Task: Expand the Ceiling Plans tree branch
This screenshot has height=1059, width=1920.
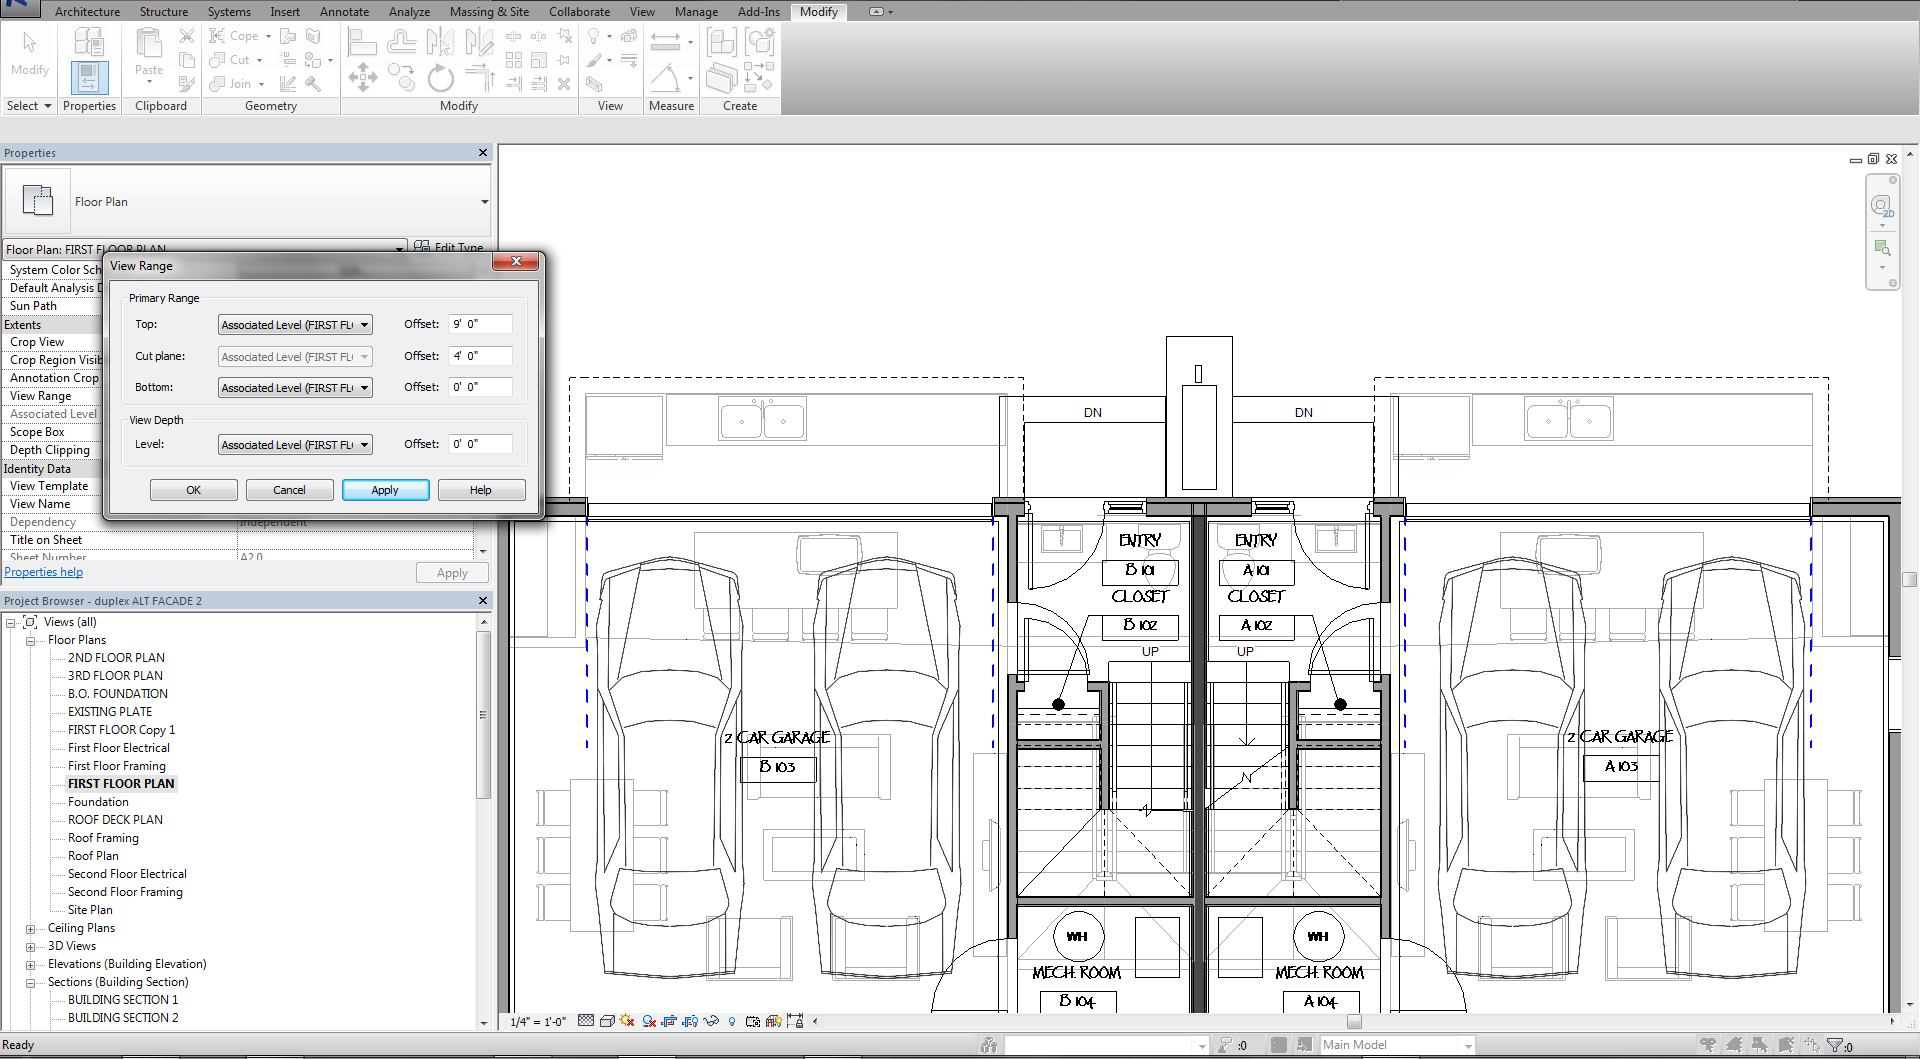Action: coord(31,927)
